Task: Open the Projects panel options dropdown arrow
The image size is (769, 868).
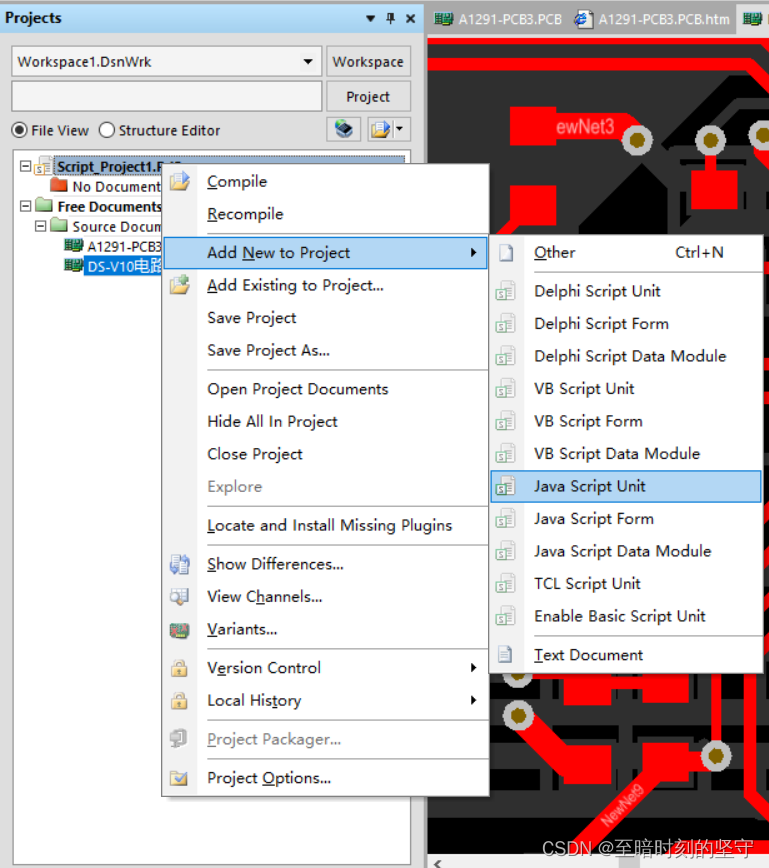Action: point(370,18)
